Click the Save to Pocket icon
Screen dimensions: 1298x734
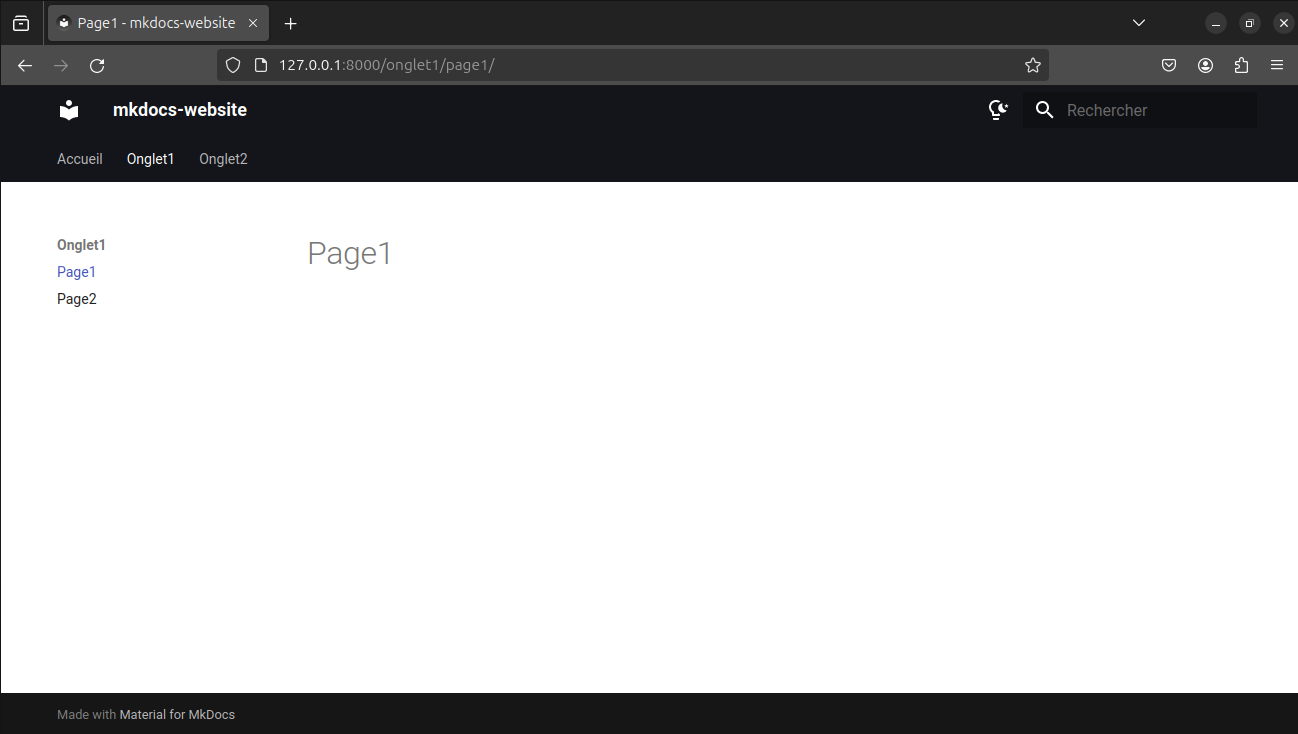pyautogui.click(x=1169, y=65)
